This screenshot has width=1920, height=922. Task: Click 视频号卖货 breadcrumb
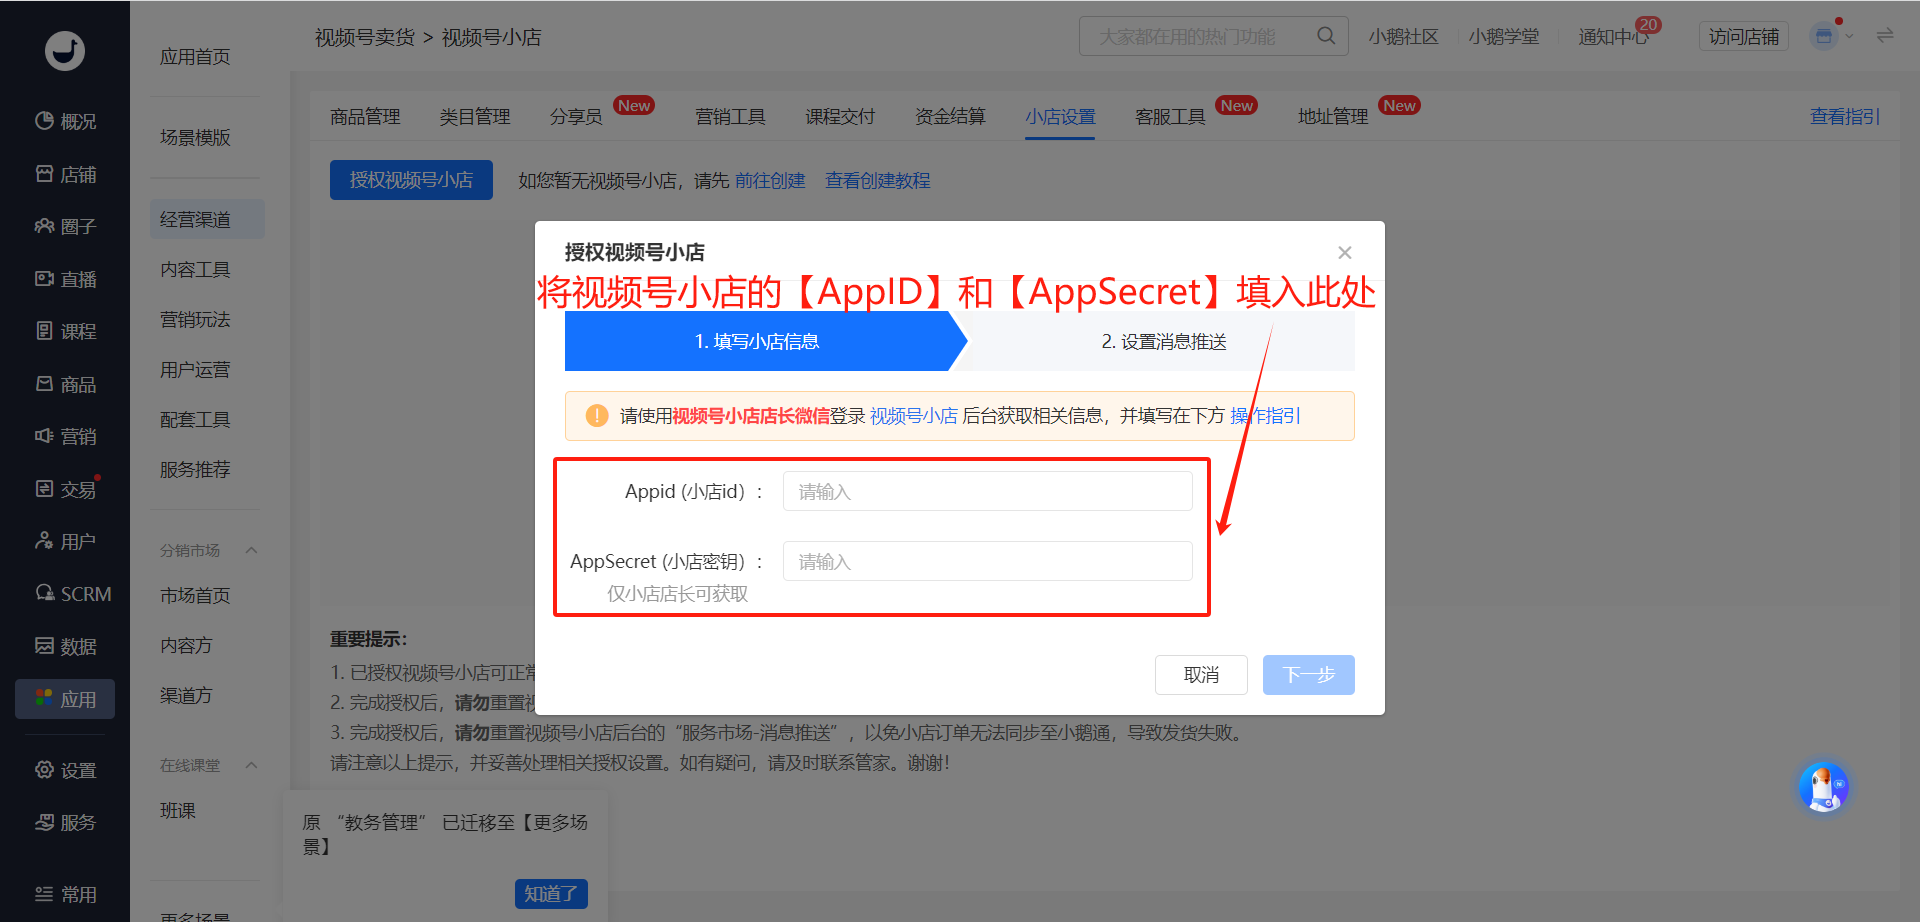tap(365, 37)
